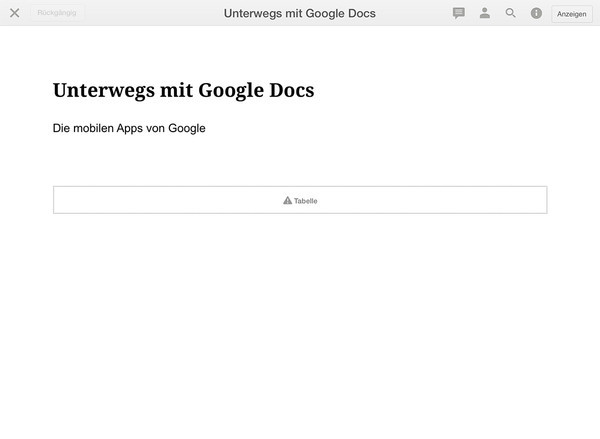Viewport: 600px width, 439px height.
Task: Click the bold document heading line
Action: click(183, 90)
